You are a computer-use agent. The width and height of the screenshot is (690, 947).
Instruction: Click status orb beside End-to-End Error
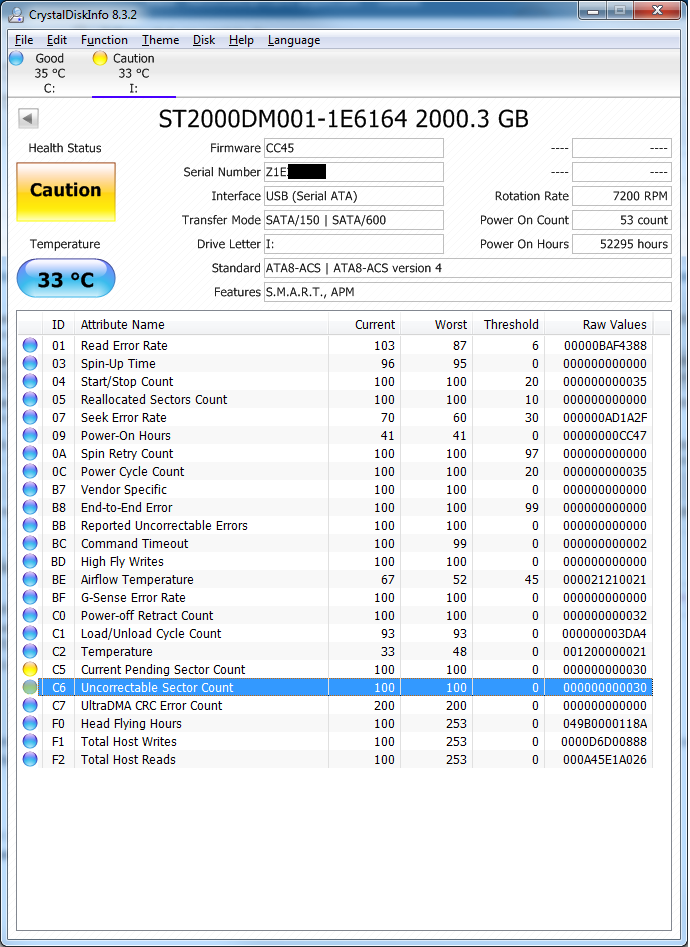(x=30, y=507)
